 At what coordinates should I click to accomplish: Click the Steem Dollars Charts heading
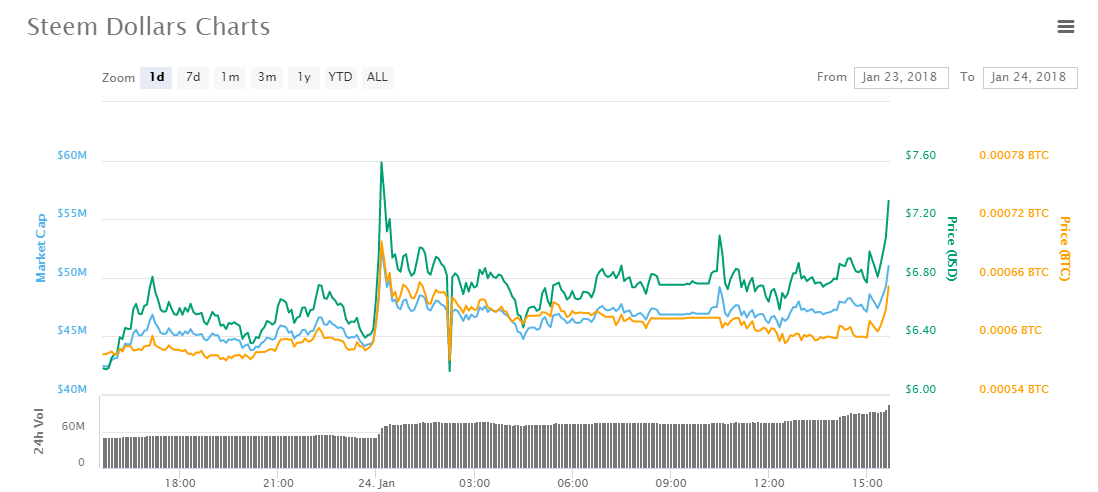click(x=148, y=27)
